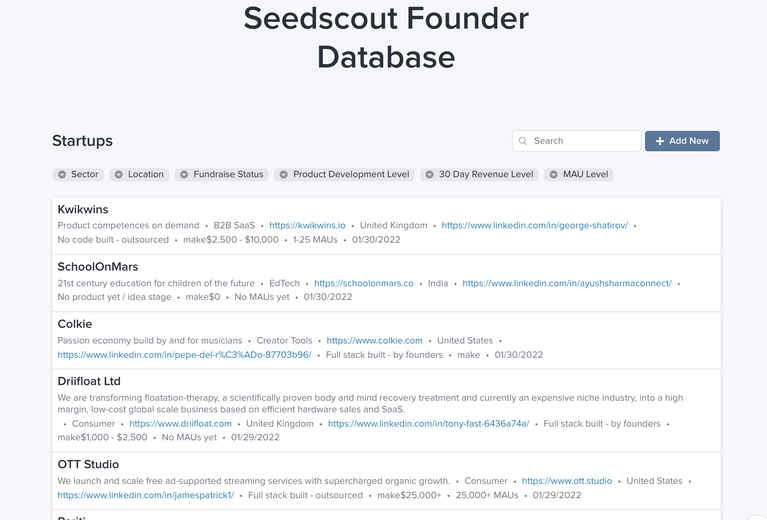Open the www.colkie.com link

(374, 340)
